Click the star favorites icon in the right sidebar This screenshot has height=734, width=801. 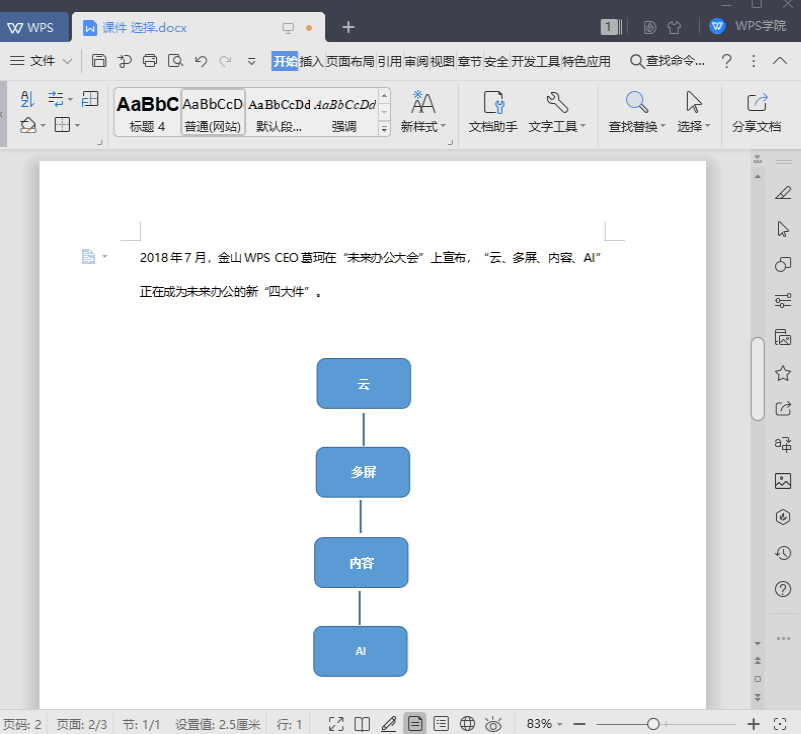point(783,373)
